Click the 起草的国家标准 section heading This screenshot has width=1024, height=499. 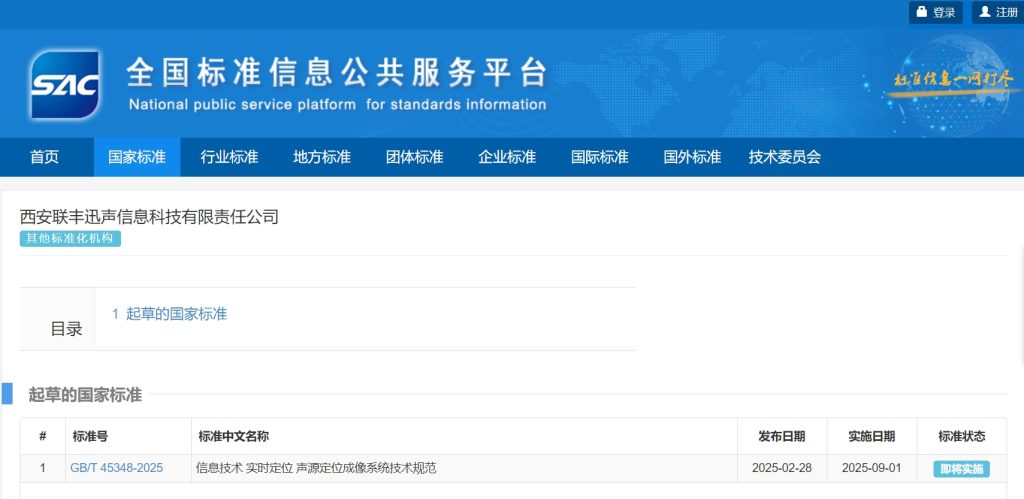[85, 394]
